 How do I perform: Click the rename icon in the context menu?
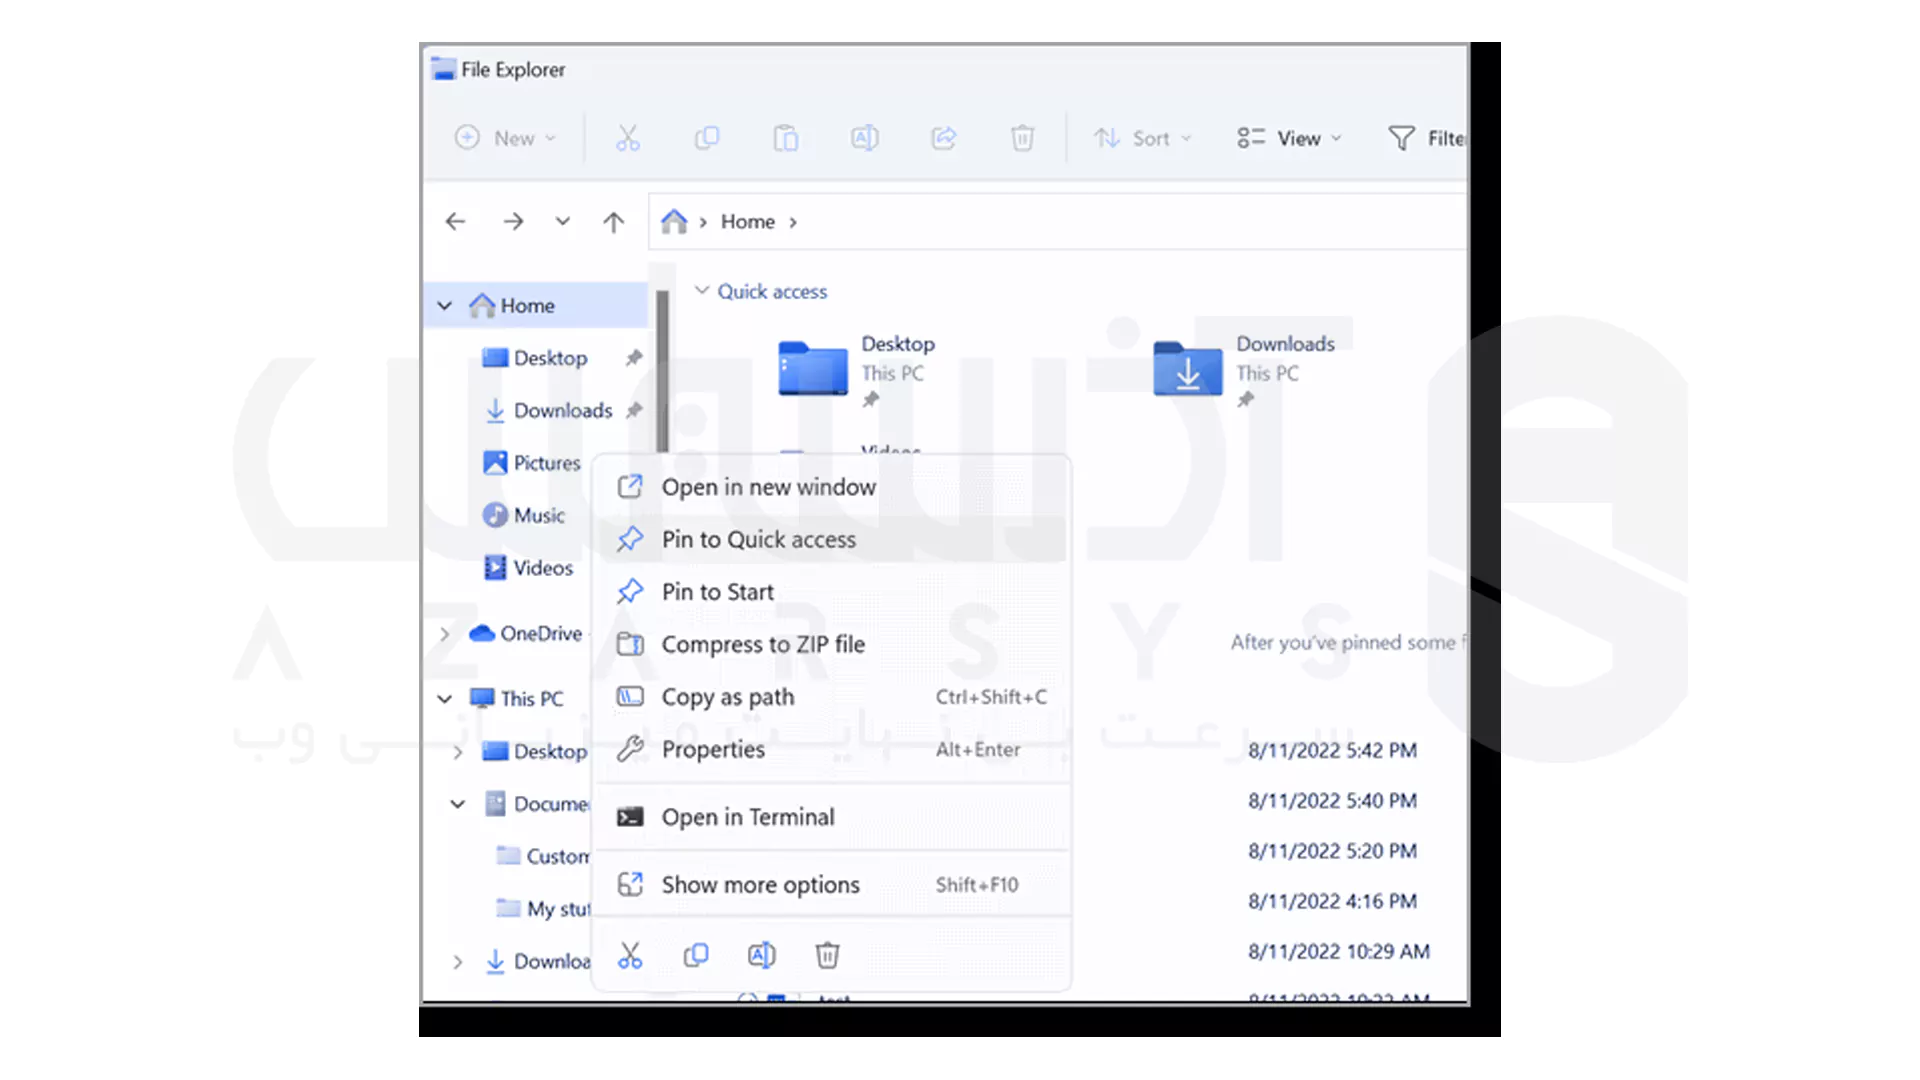[x=761, y=955]
